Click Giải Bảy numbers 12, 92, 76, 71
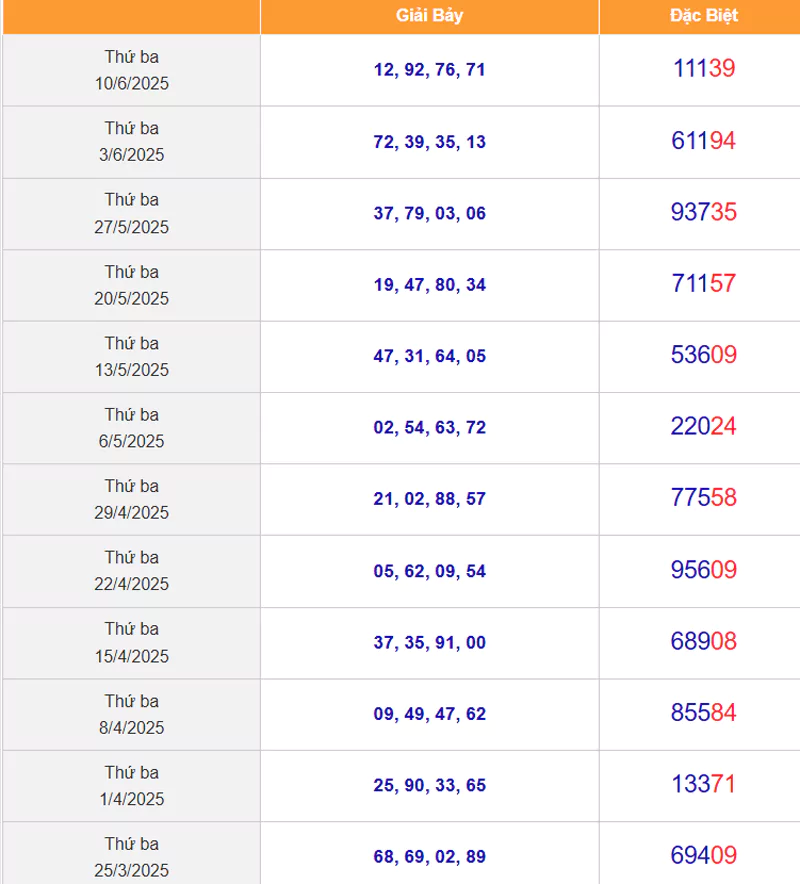Image resolution: width=800 pixels, height=884 pixels. [x=430, y=69]
